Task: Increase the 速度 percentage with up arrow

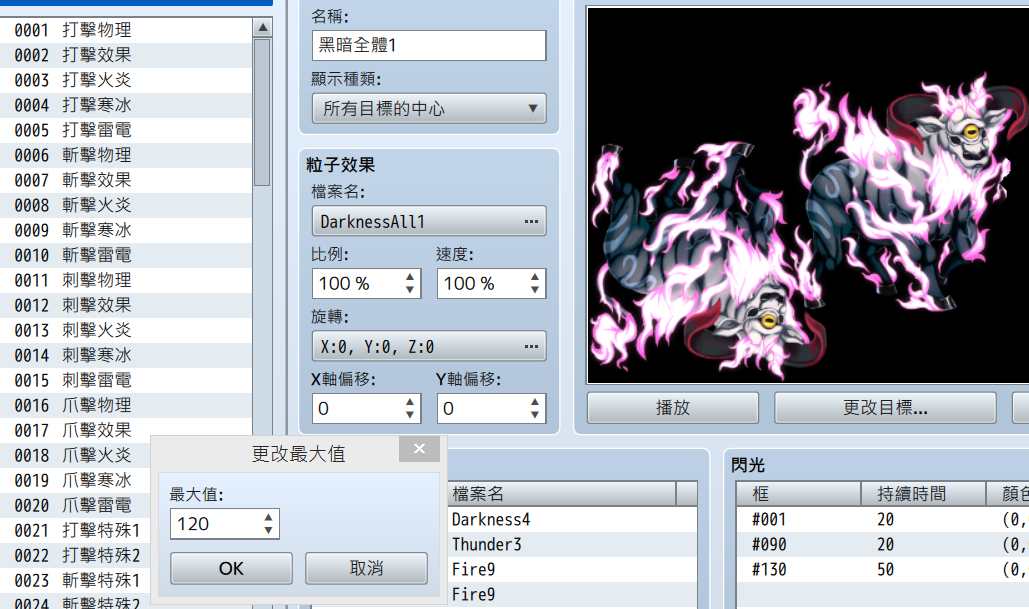Action: click(535, 277)
